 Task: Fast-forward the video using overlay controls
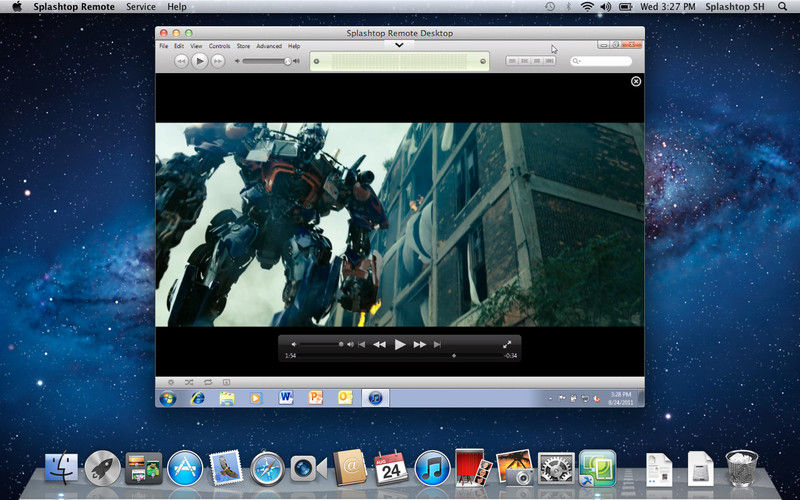(420, 345)
